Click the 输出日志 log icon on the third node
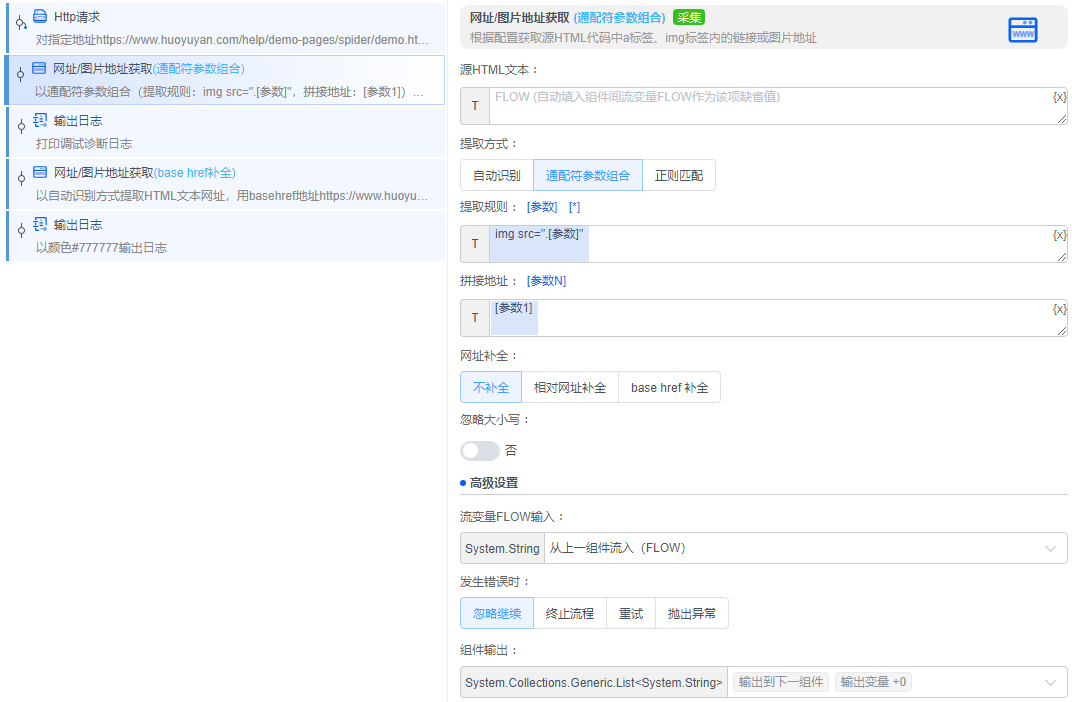 tap(39, 119)
